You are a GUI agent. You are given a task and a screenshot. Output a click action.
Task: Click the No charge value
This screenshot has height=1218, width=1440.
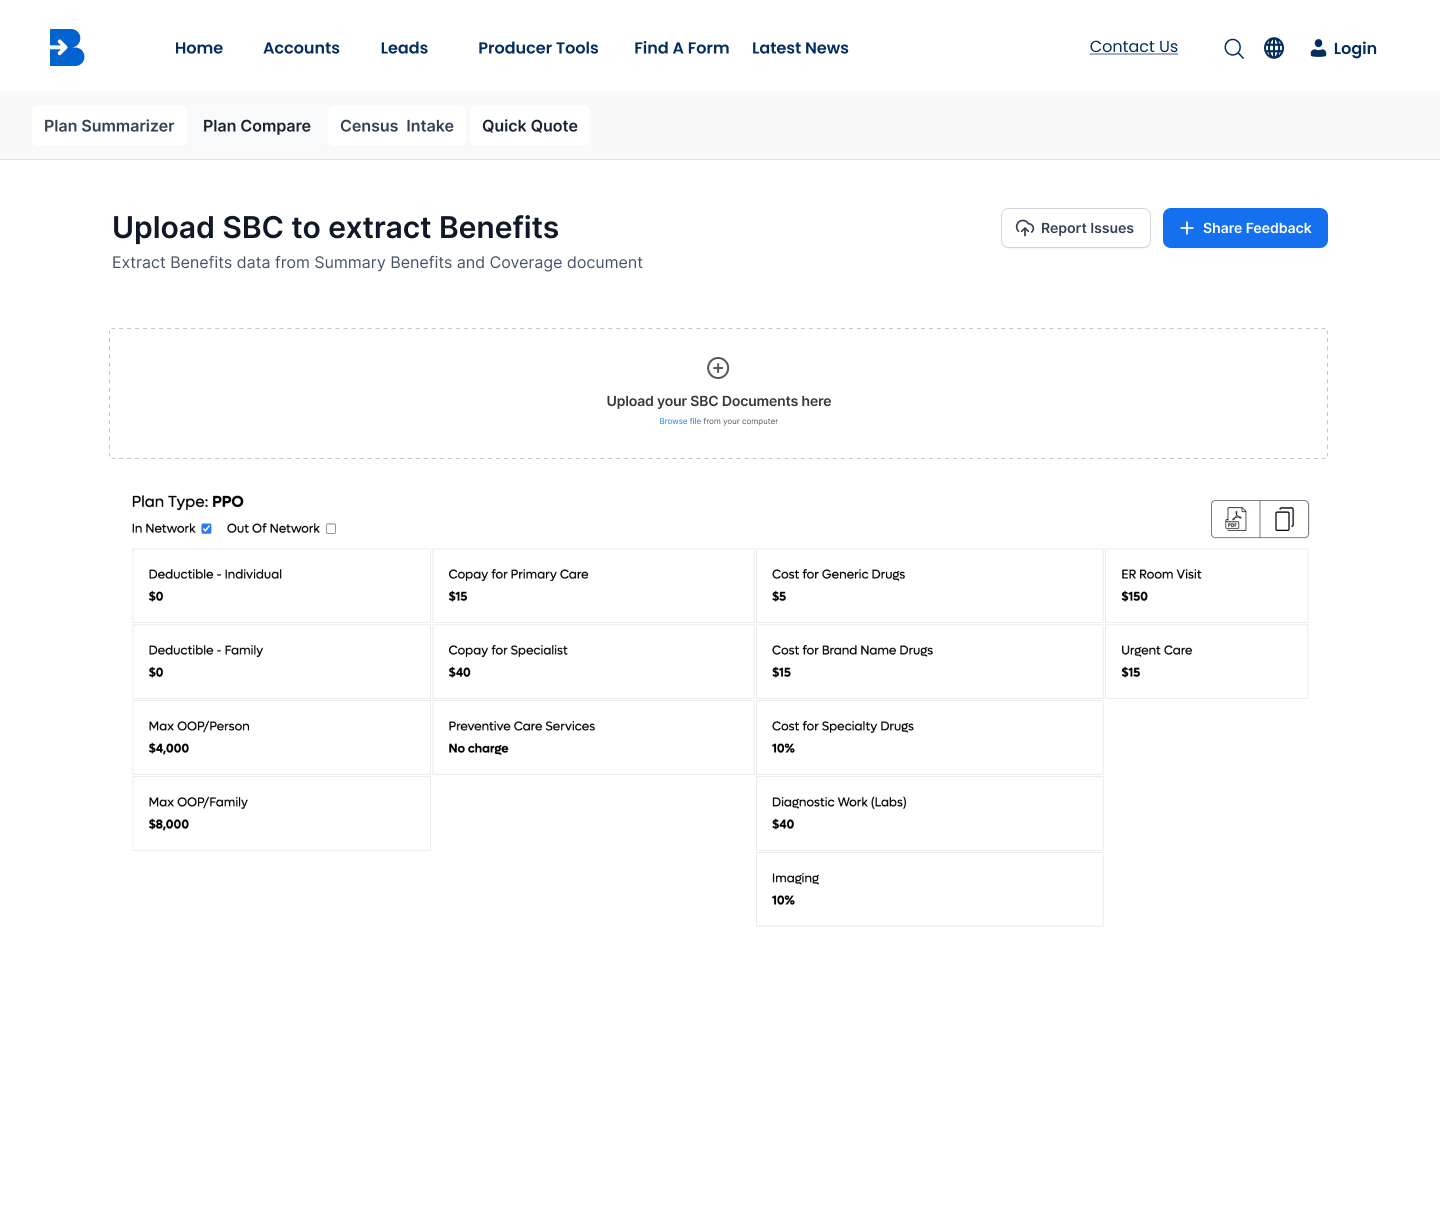(x=478, y=749)
